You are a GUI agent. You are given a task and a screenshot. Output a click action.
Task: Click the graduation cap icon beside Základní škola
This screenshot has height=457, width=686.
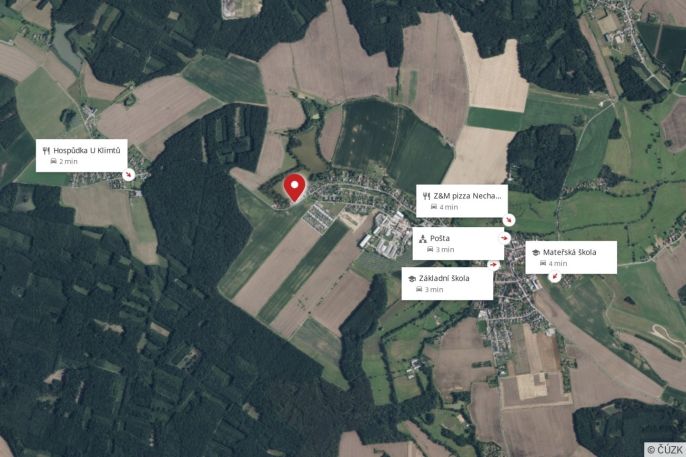(412, 279)
